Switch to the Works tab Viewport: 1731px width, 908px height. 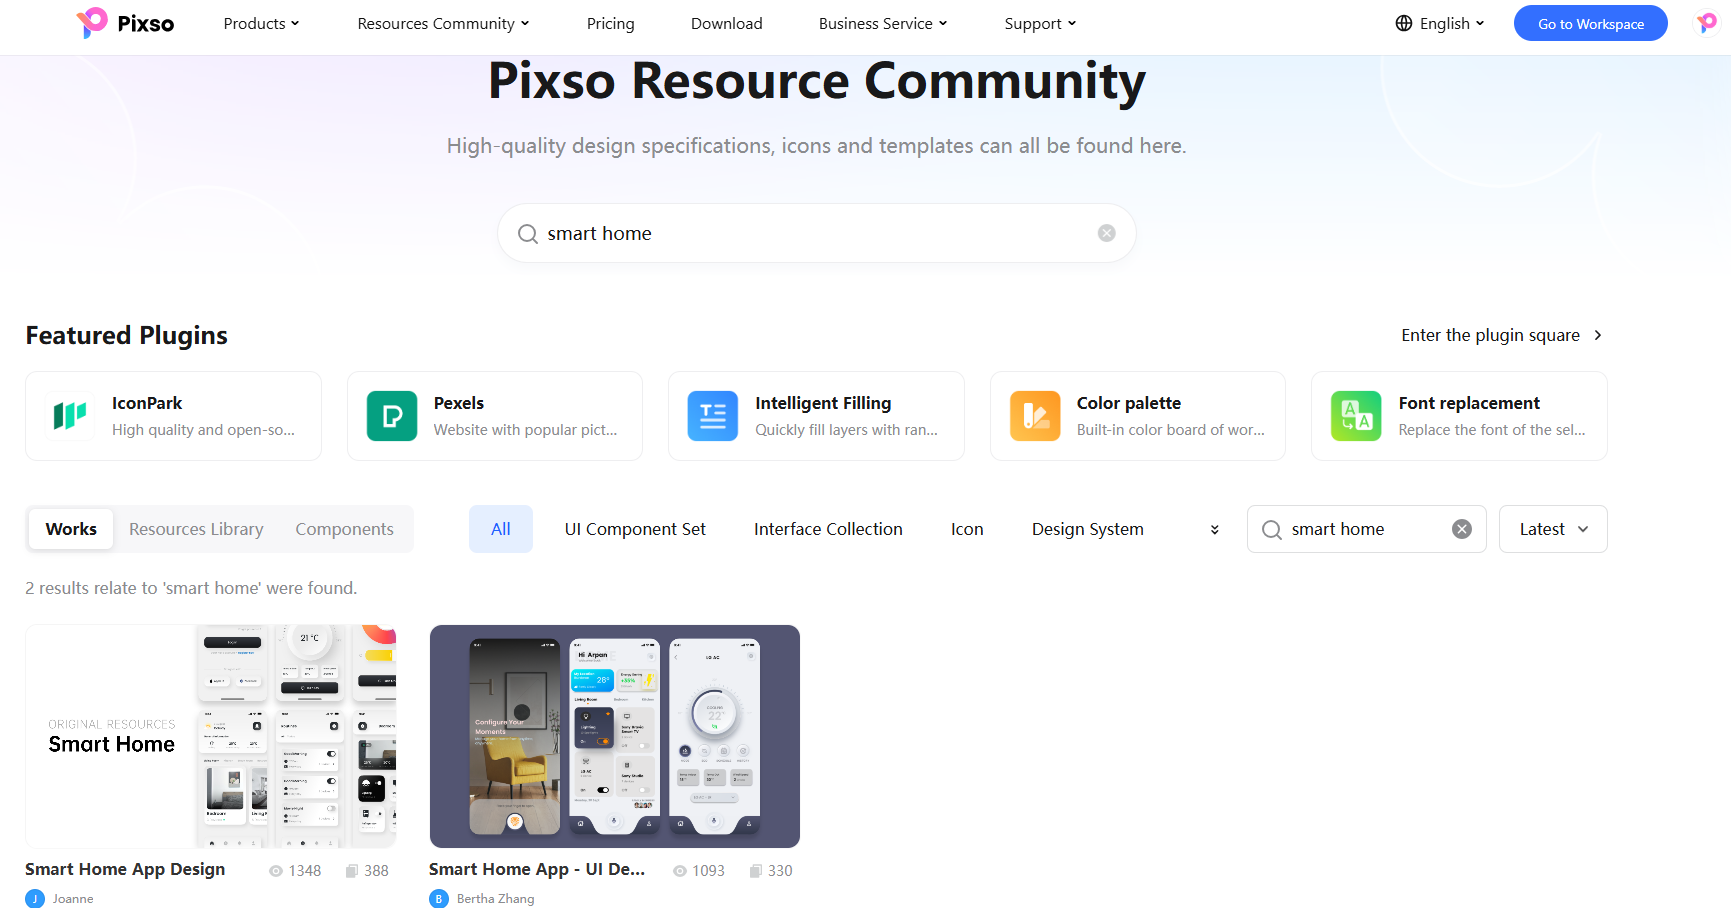(71, 529)
